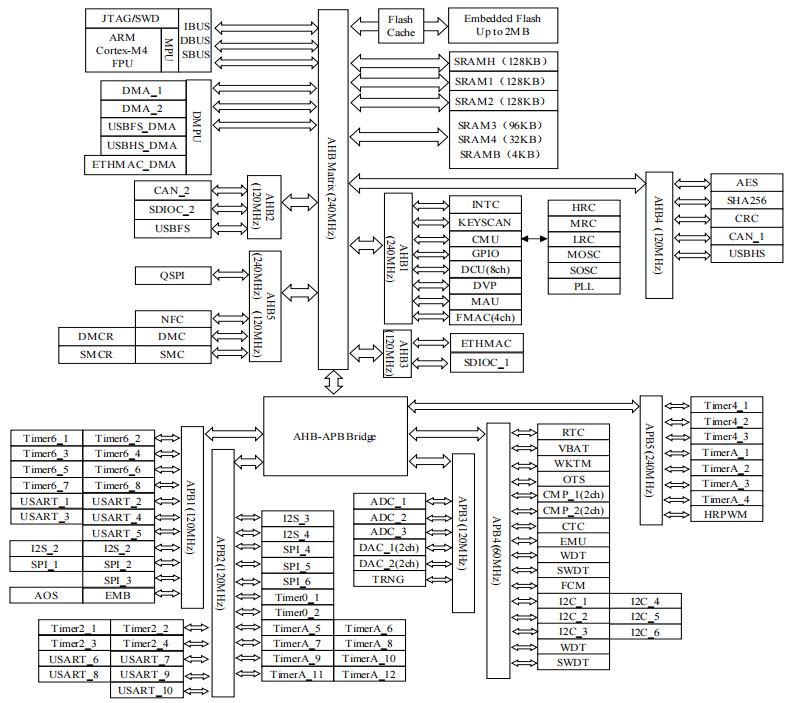Select the I2S_3 block
Viewport: 789px width, 703px height.
click(x=297, y=519)
